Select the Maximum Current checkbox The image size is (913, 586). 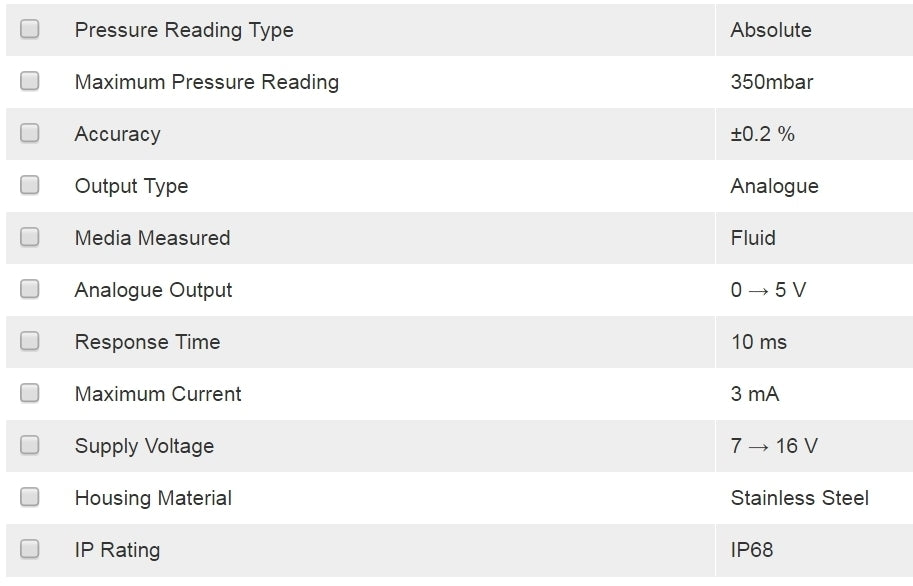coord(30,393)
